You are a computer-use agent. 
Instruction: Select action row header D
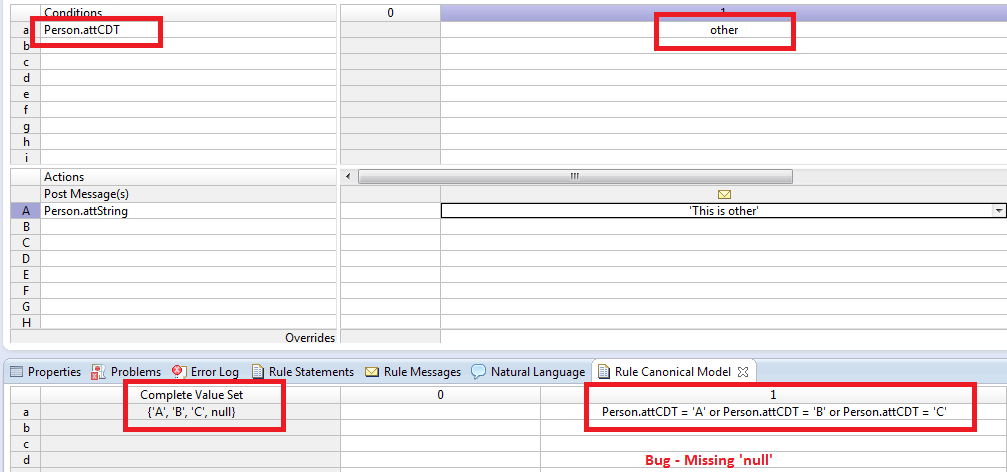(x=26, y=259)
